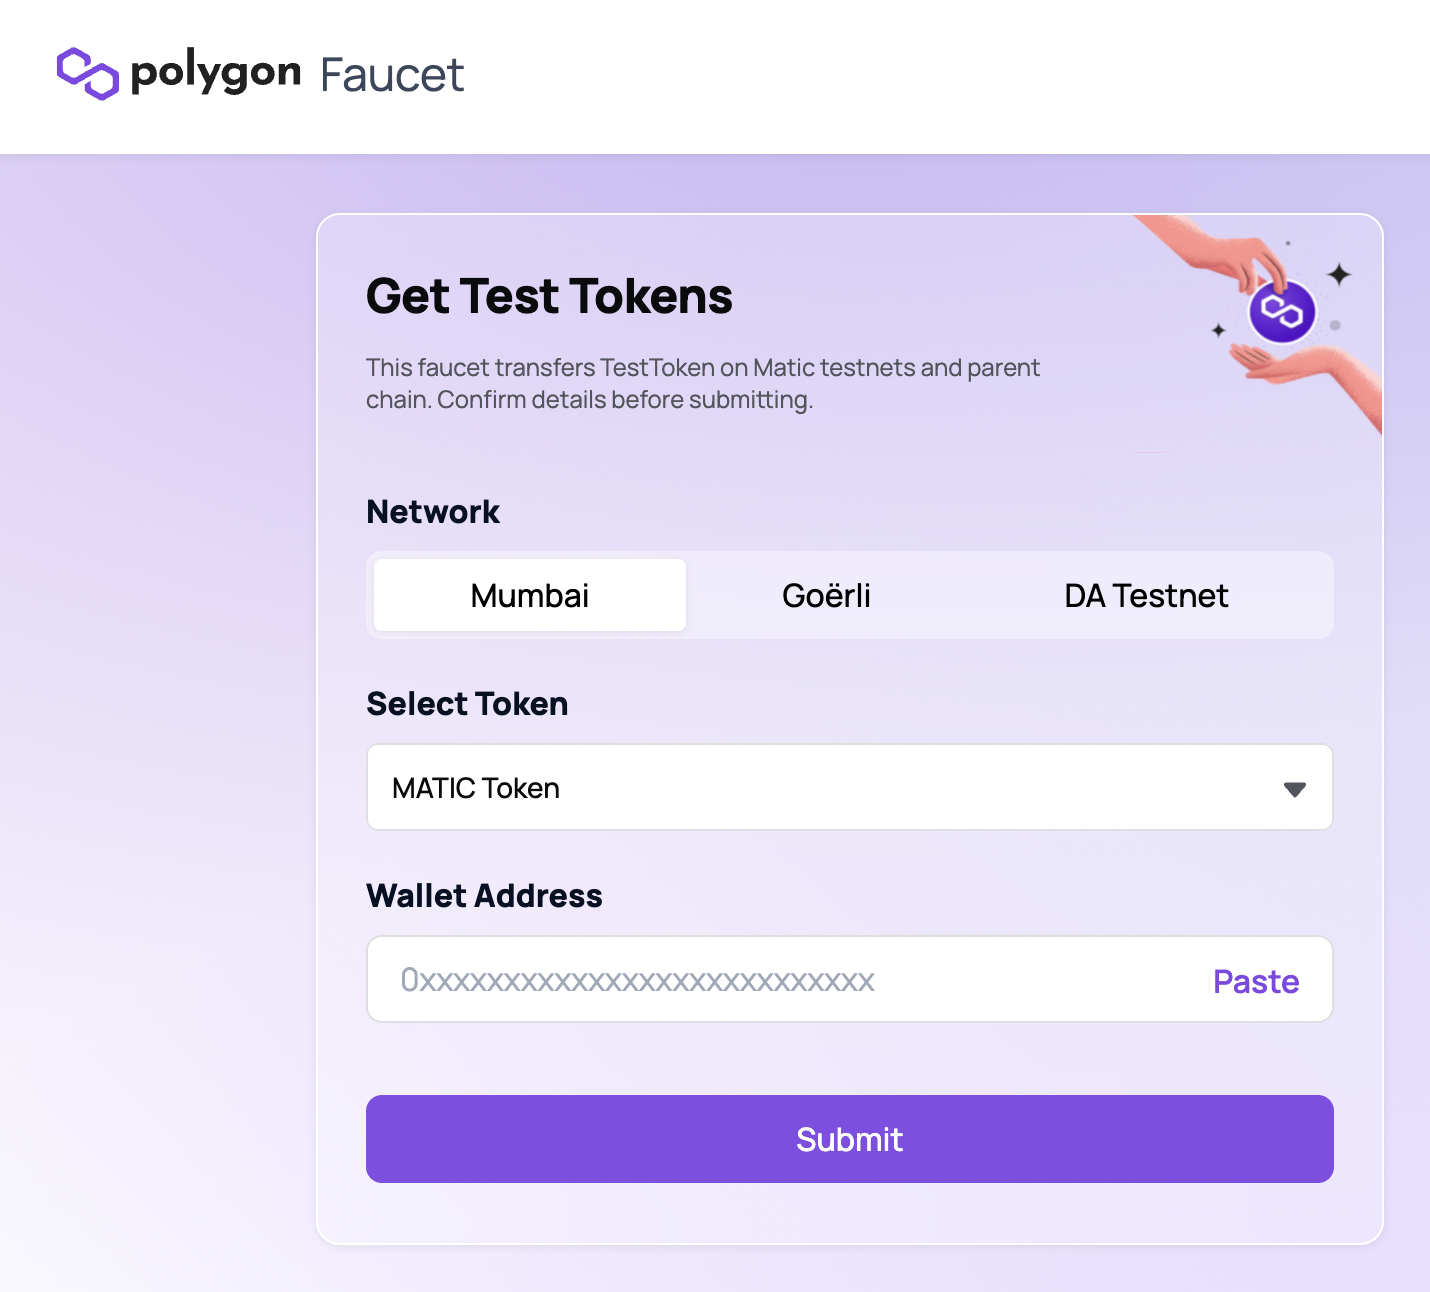
Task: Click the Select Token dropdown arrow
Action: click(1295, 790)
